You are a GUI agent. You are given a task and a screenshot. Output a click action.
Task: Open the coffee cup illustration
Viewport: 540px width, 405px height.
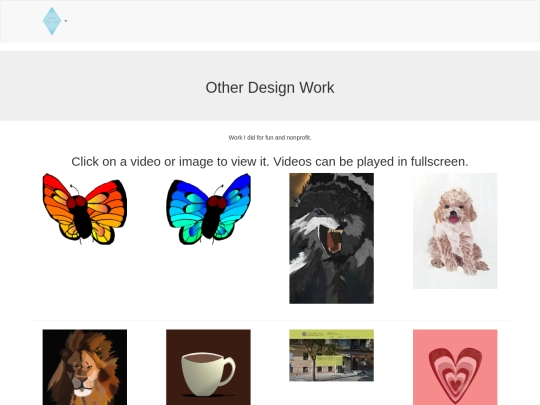pyautogui.click(x=208, y=367)
